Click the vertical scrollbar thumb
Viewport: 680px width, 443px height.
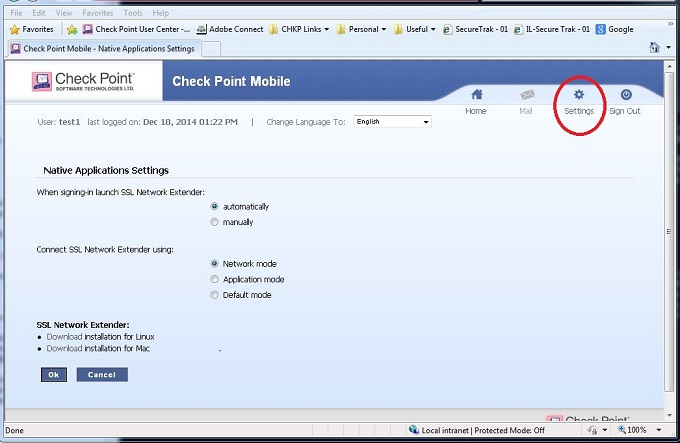(669, 232)
